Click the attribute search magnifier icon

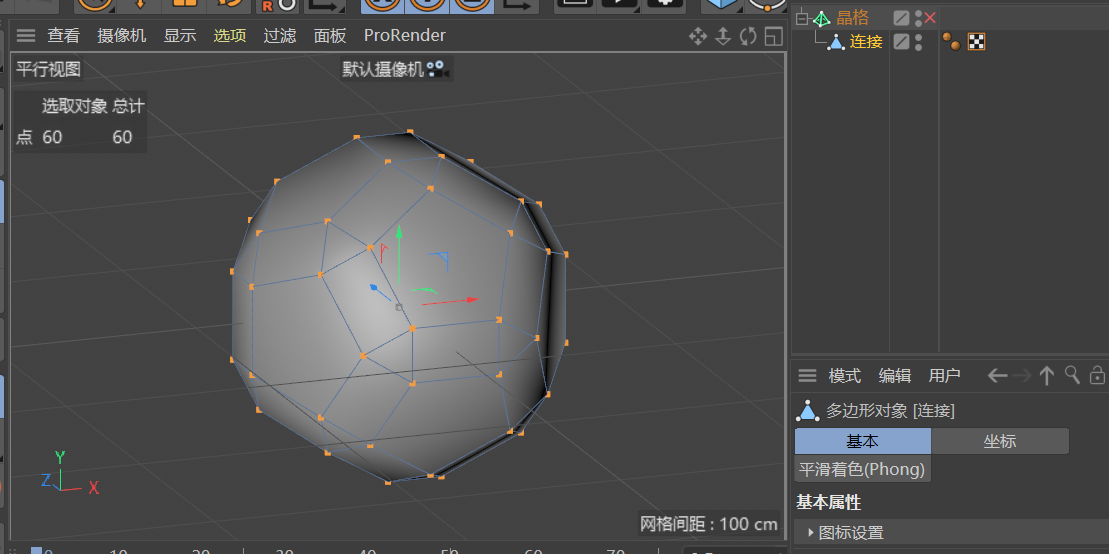click(1072, 375)
